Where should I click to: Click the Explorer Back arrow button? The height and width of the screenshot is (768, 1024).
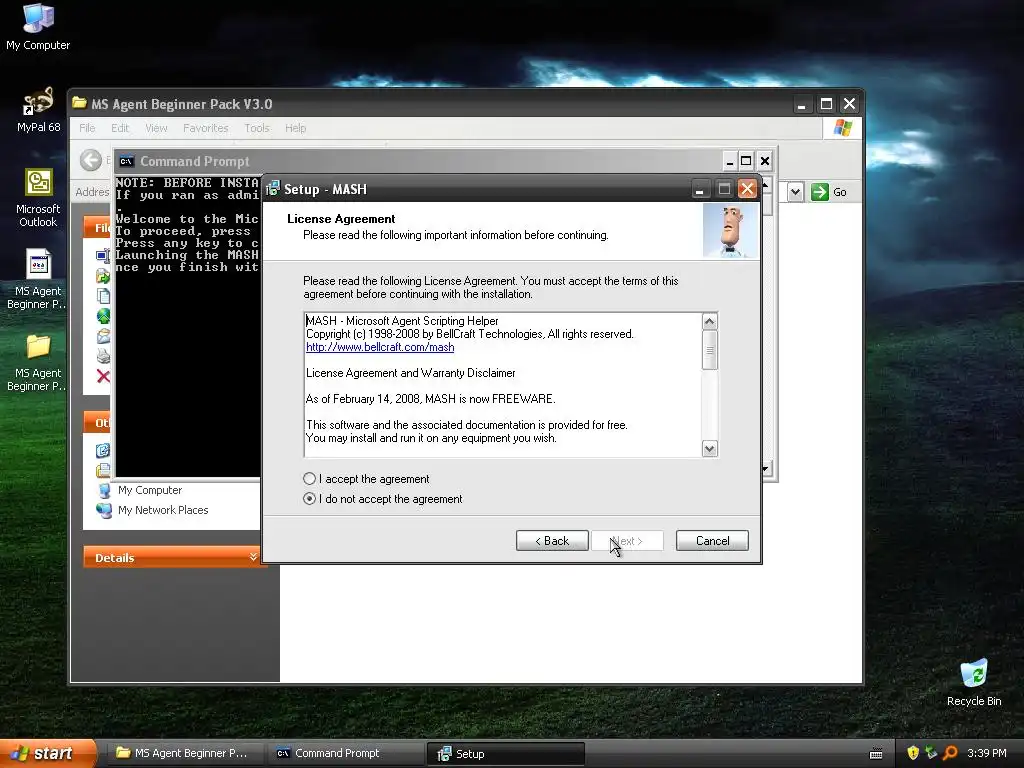pos(91,160)
